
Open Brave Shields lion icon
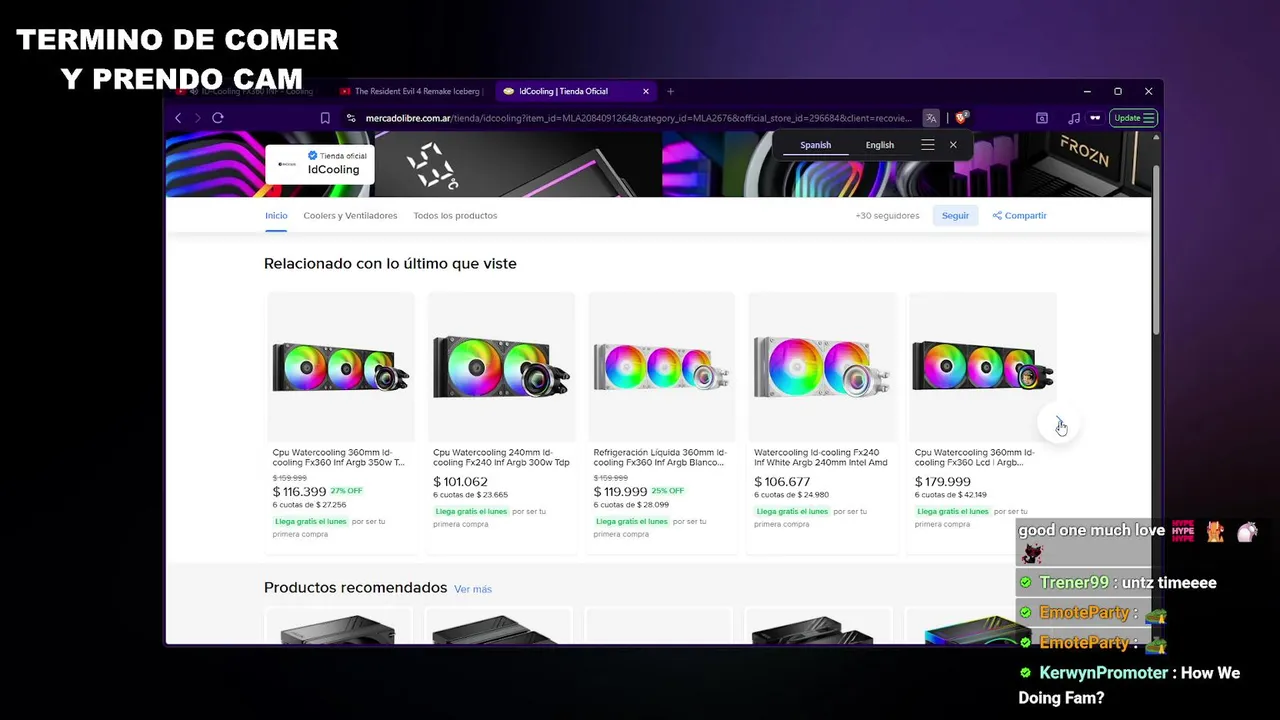coord(961,118)
